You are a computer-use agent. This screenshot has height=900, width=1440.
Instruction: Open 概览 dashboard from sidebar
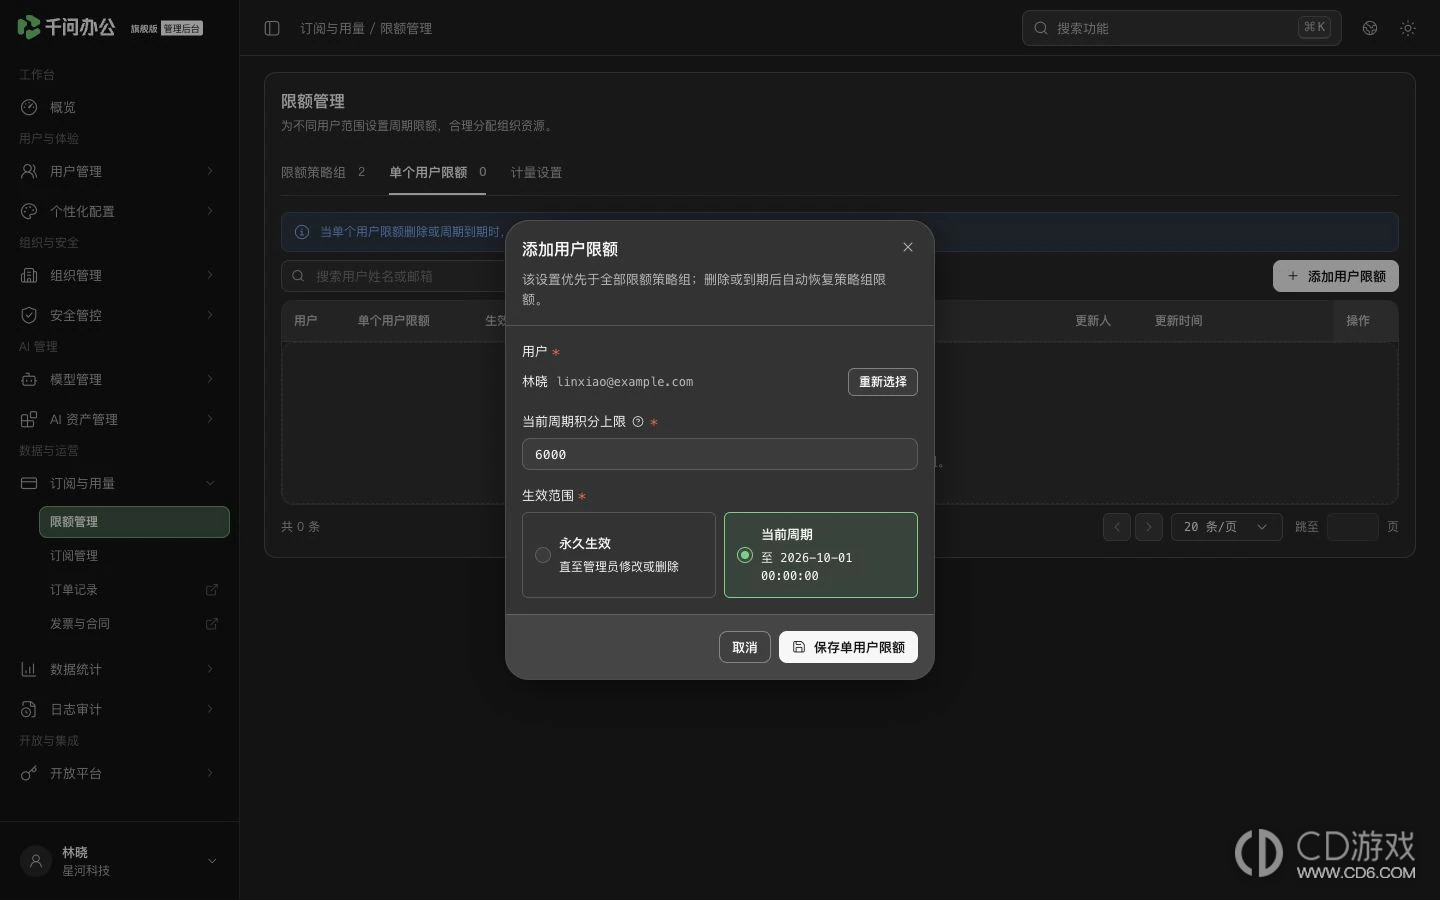(x=120, y=107)
